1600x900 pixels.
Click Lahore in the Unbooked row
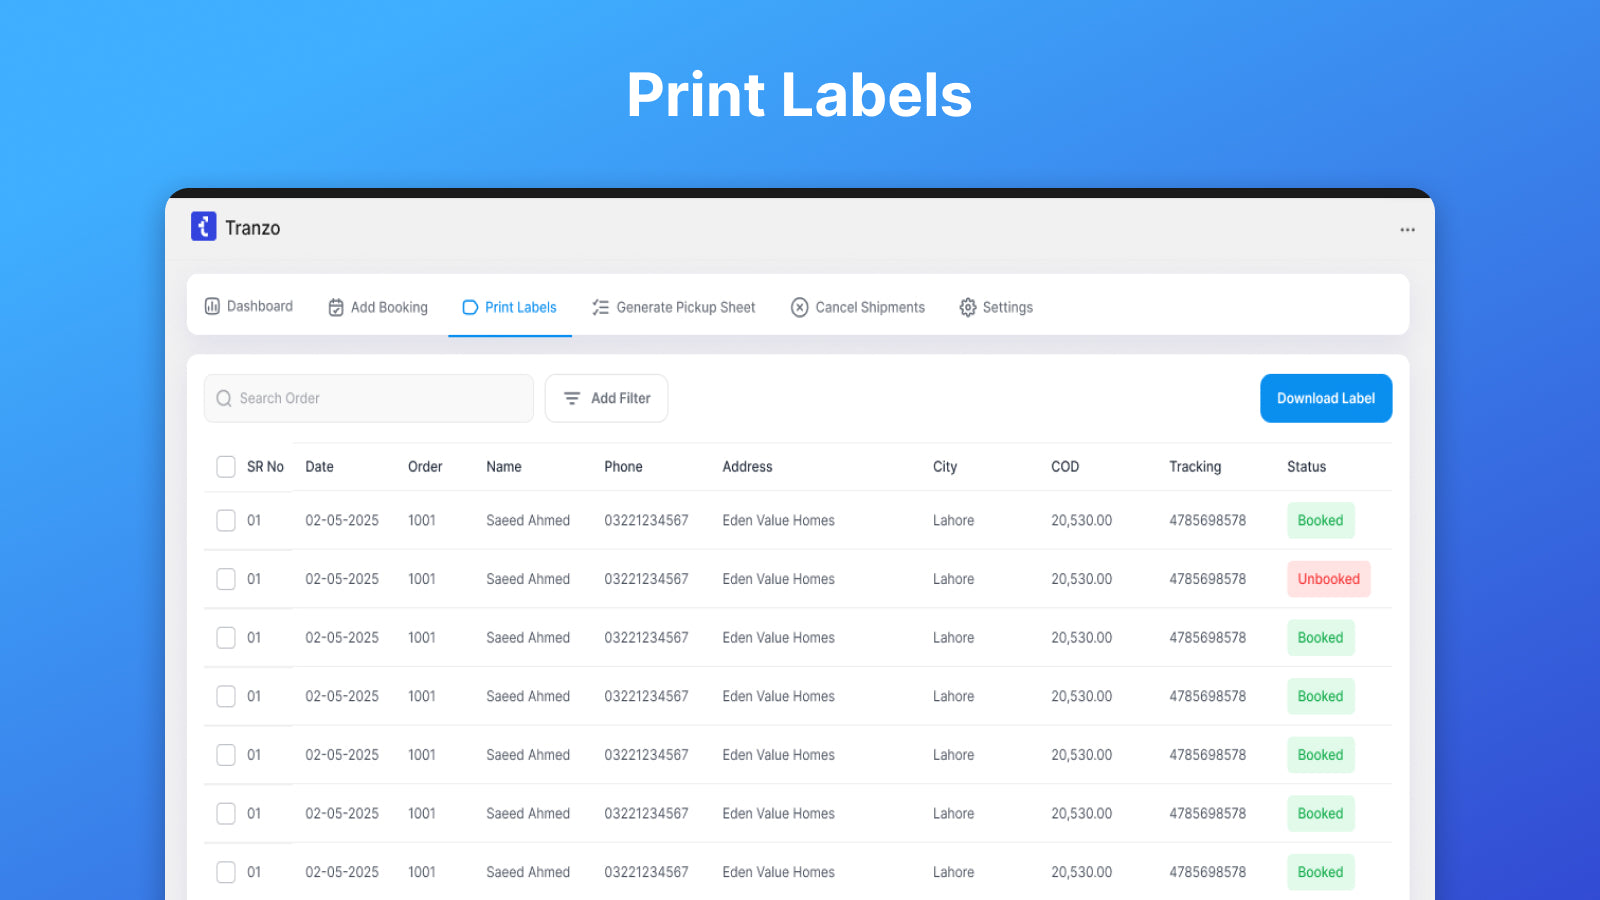pos(954,579)
